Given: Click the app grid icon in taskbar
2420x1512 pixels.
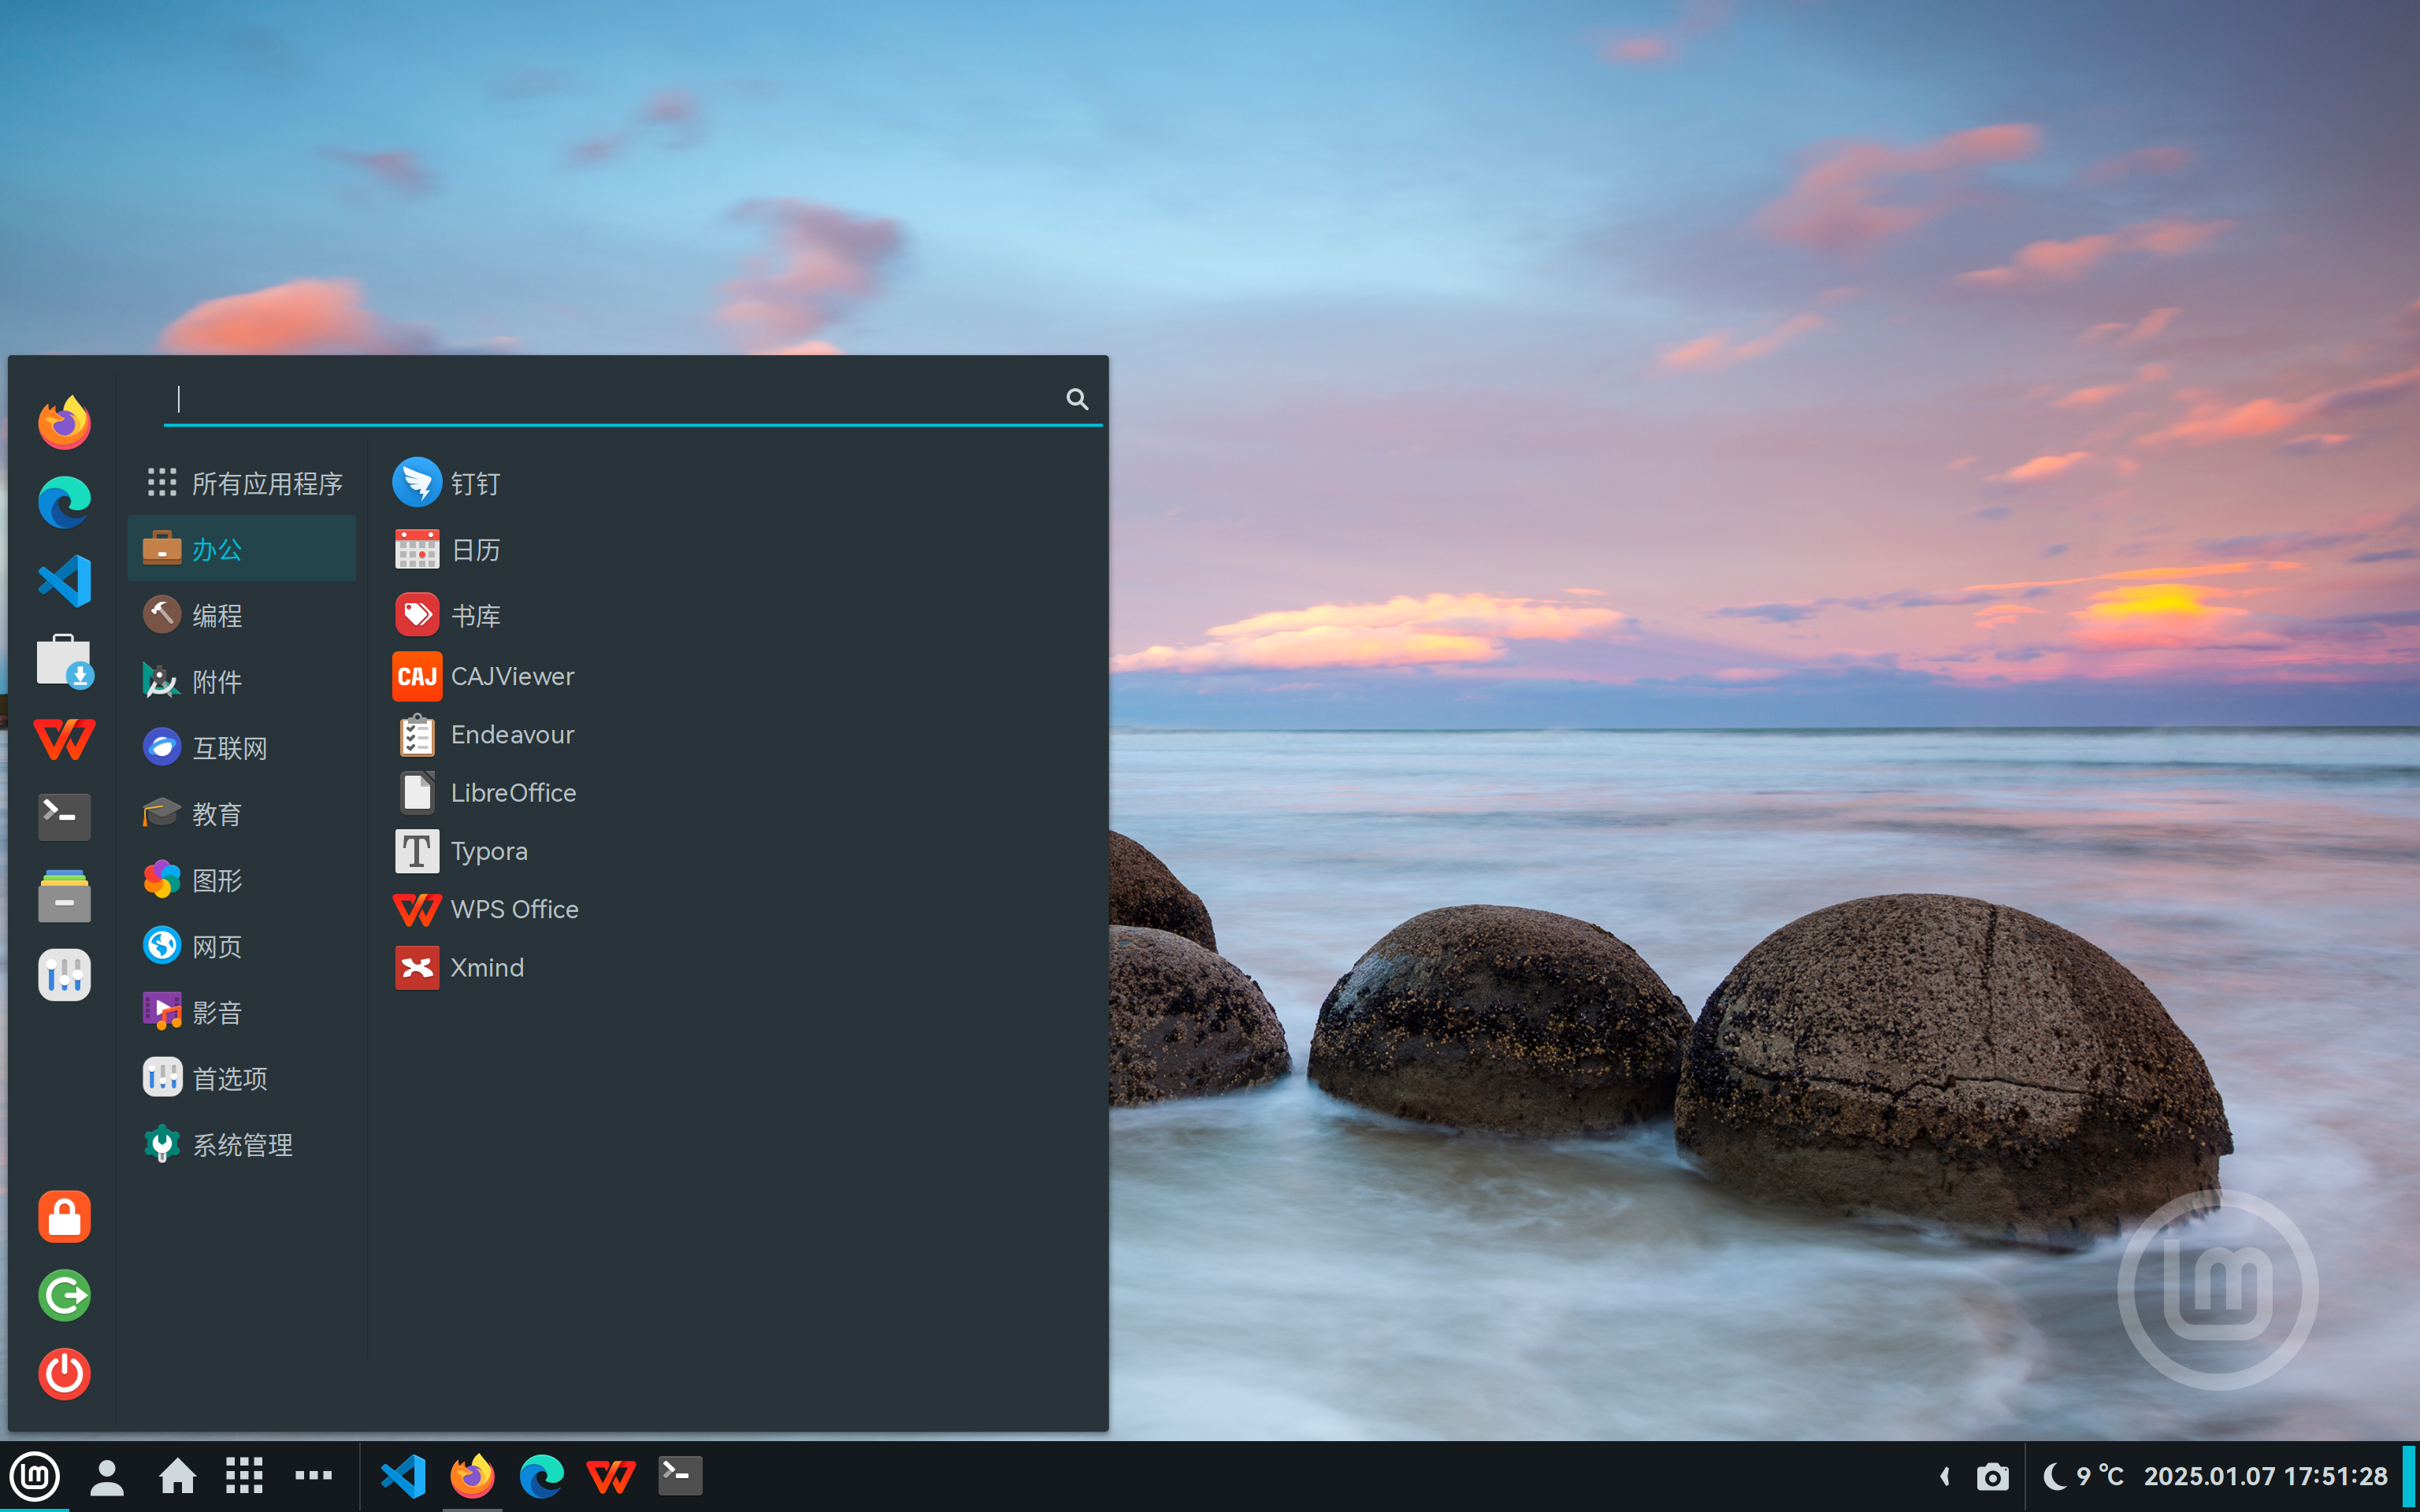Looking at the screenshot, I should coord(244,1476).
